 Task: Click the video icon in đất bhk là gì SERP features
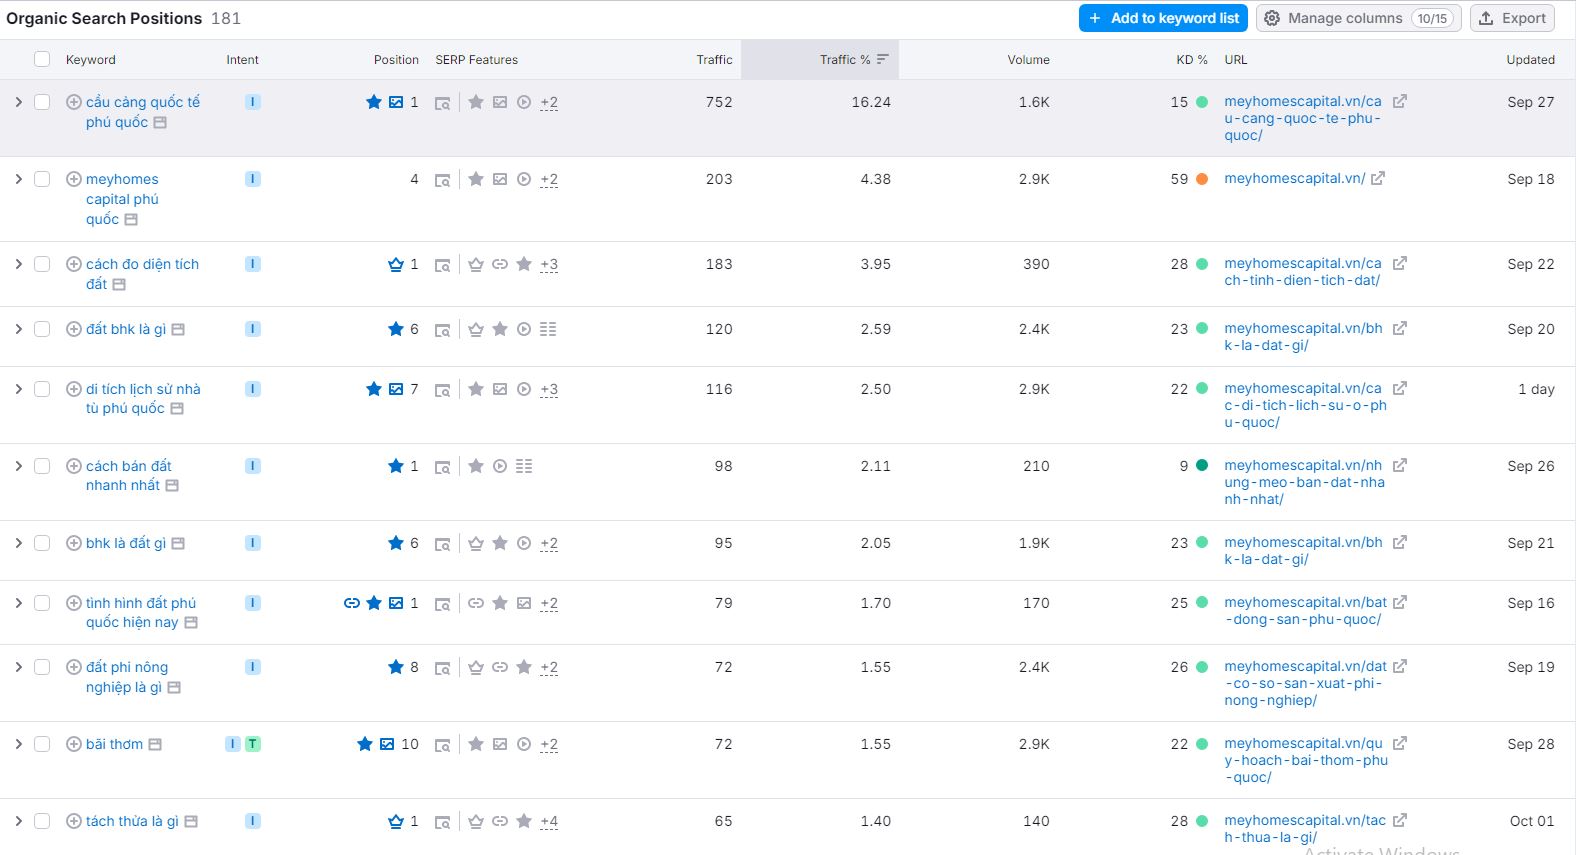point(524,329)
